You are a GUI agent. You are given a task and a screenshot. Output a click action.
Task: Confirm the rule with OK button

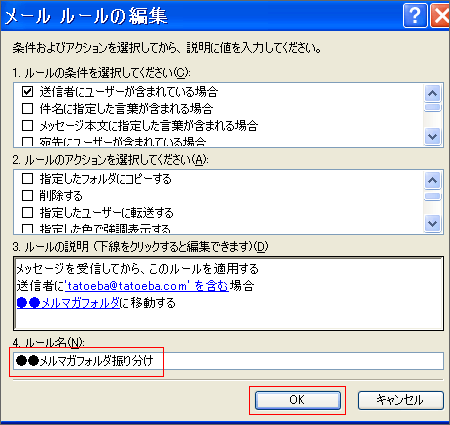pos(298,400)
